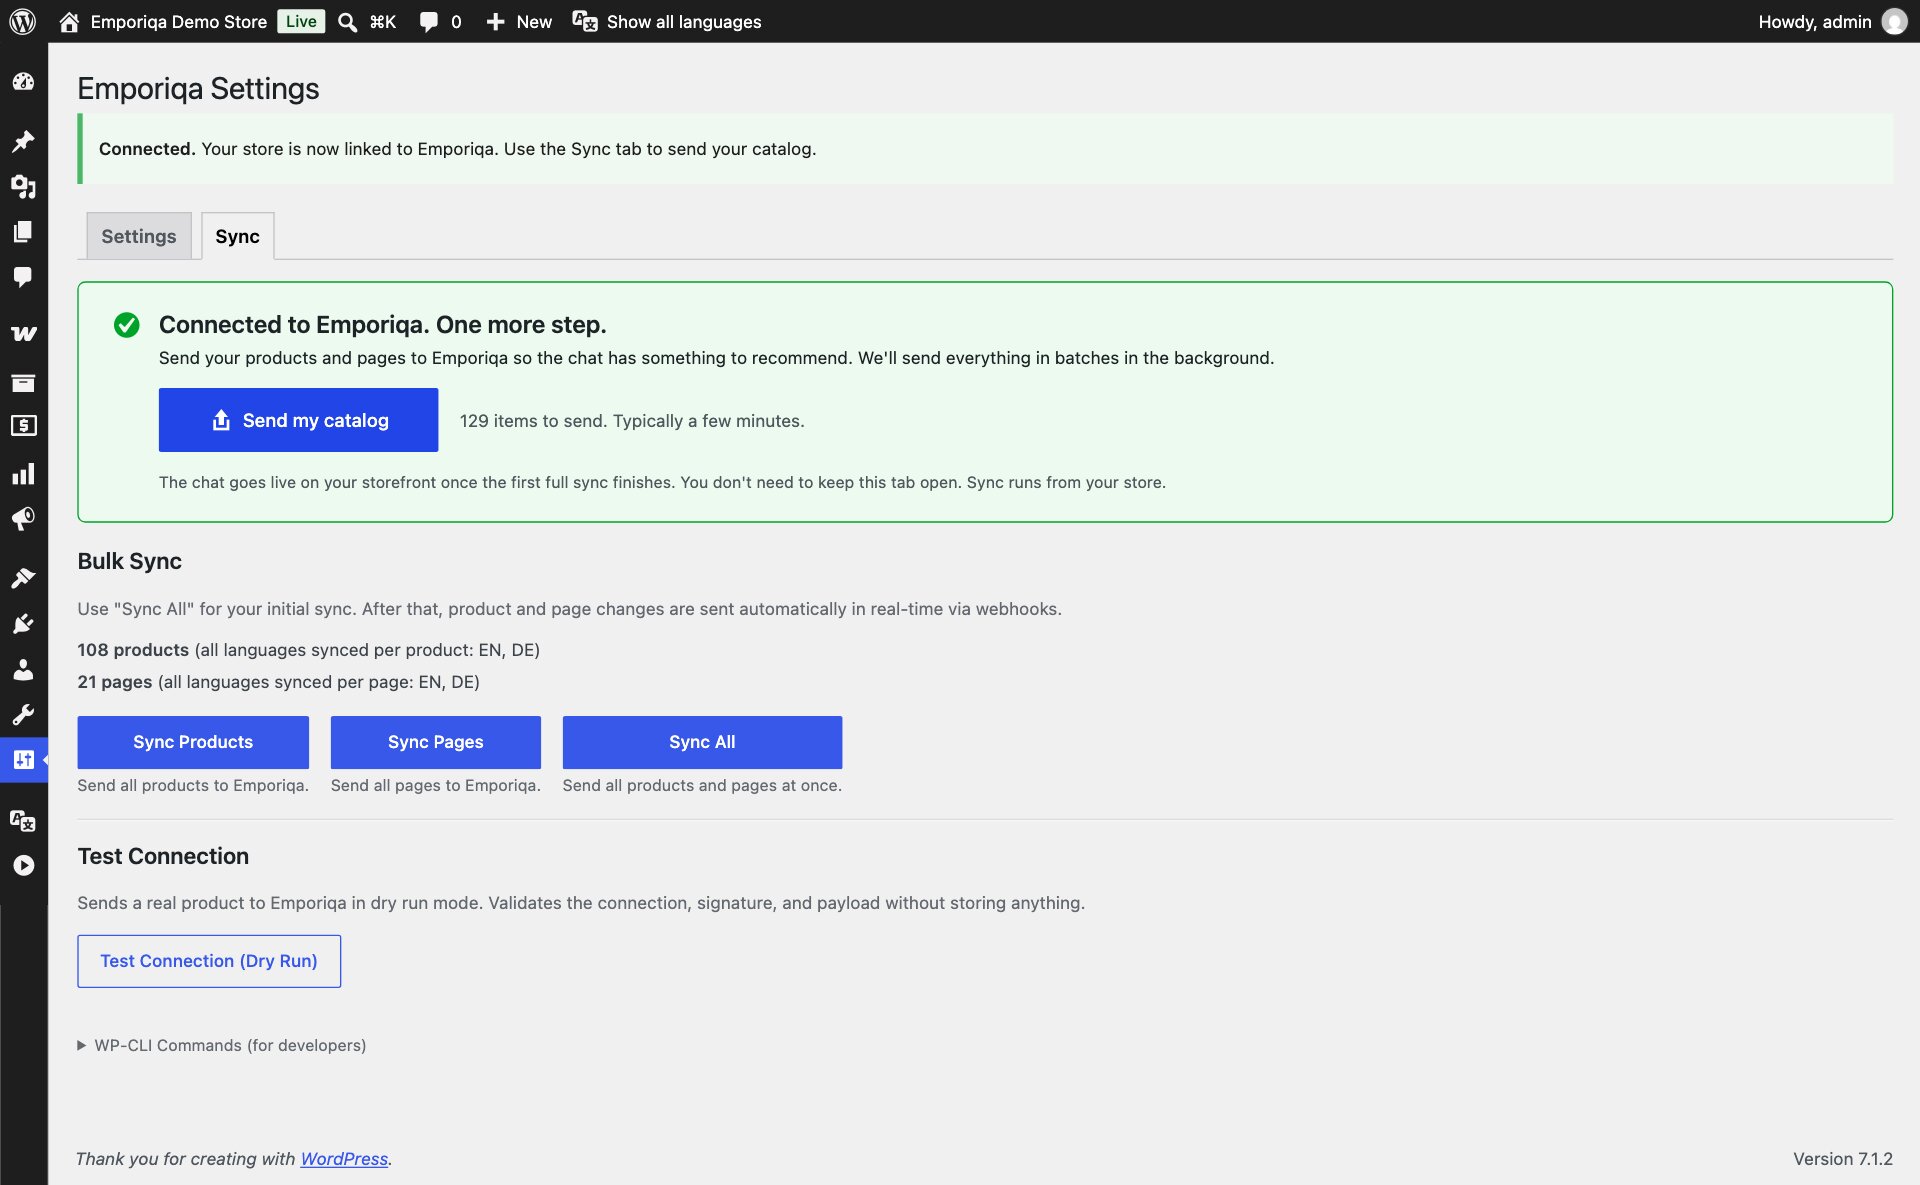Click the 'Connected.' notice text
Viewport: 1920px width, 1185px height.
point(147,149)
